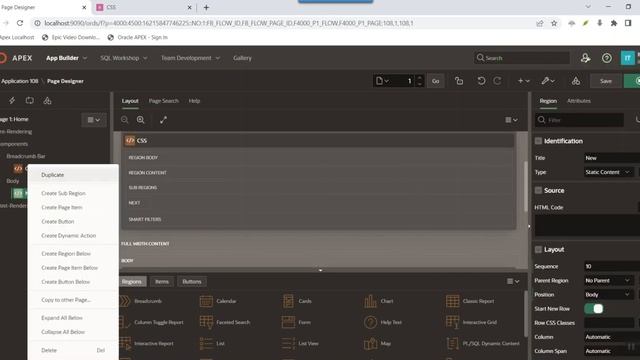
Task: Select the Interactive Grid region type
Action: [x=471, y=322]
